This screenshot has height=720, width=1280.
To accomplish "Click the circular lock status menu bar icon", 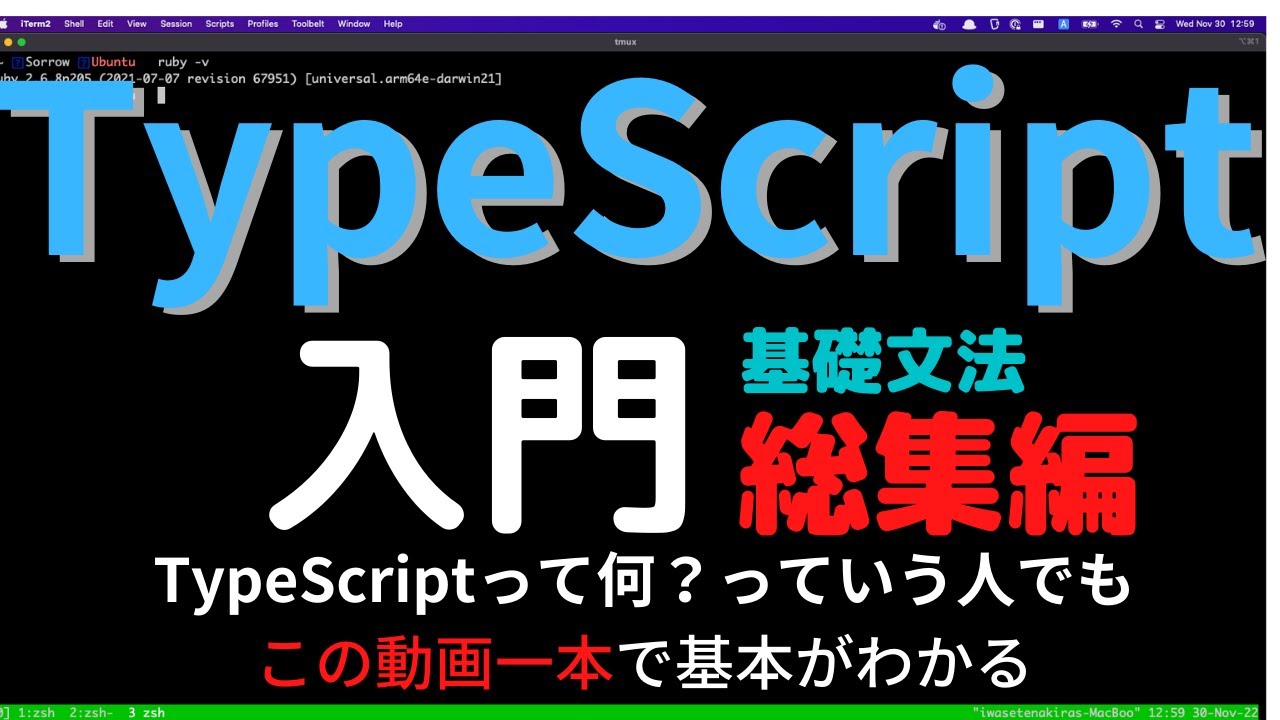I will 1015,24.
